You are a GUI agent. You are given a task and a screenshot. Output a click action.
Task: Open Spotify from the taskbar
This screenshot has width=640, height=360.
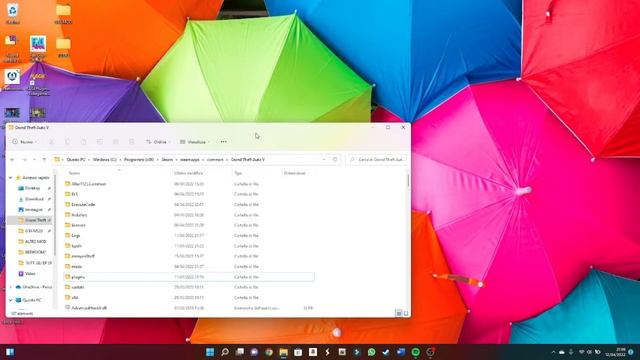[x=416, y=352]
